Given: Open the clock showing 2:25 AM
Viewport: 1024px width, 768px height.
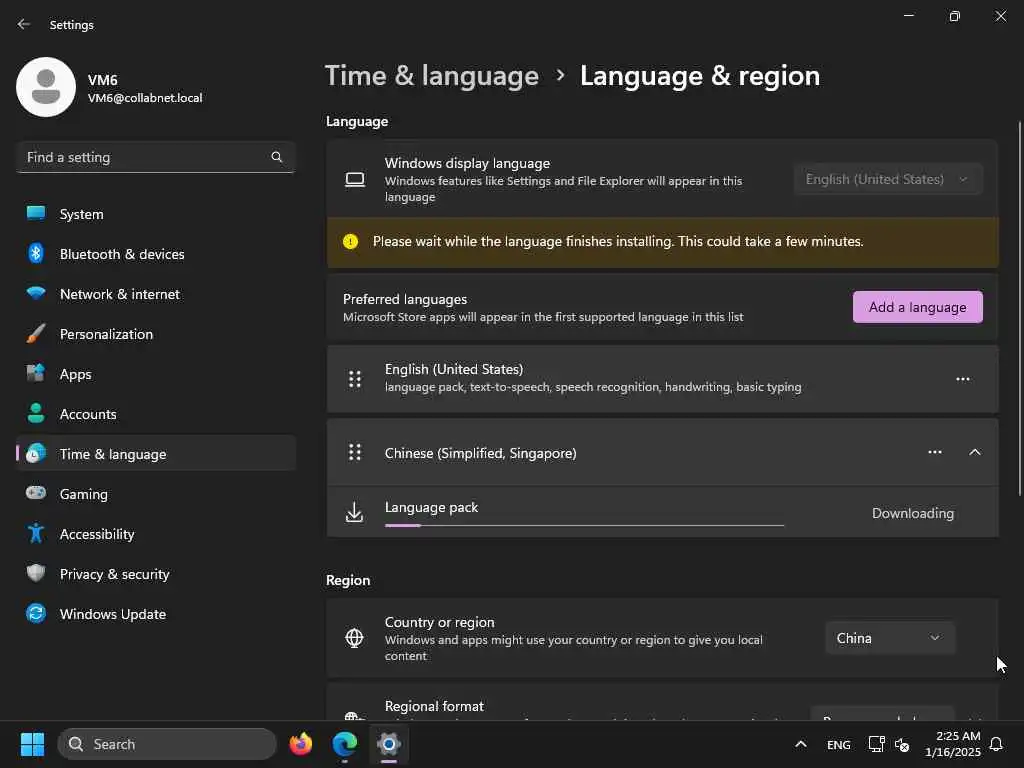Looking at the screenshot, I should pos(953,744).
